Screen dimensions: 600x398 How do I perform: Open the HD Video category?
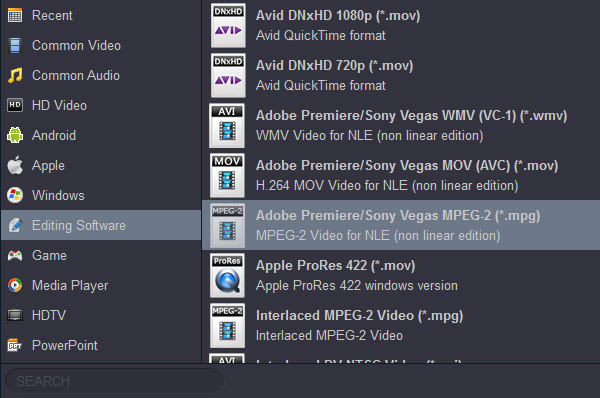point(101,105)
